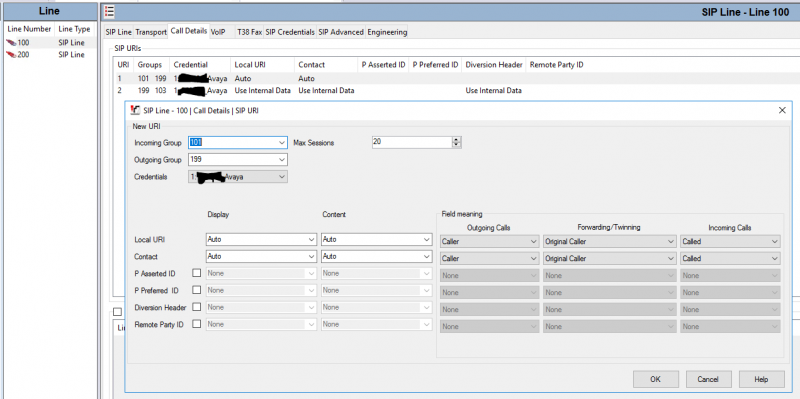
Task: Click the Line Type column header
Action: pos(74,29)
